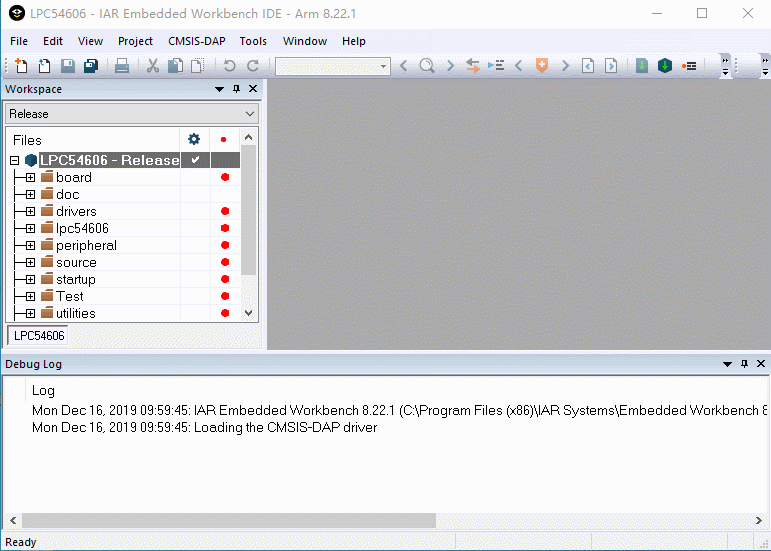Image resolution: width=771 pixels, height=551 pixels.
Task: Open the Help menu
Action: pyautogui.click(x=354, y=41)
